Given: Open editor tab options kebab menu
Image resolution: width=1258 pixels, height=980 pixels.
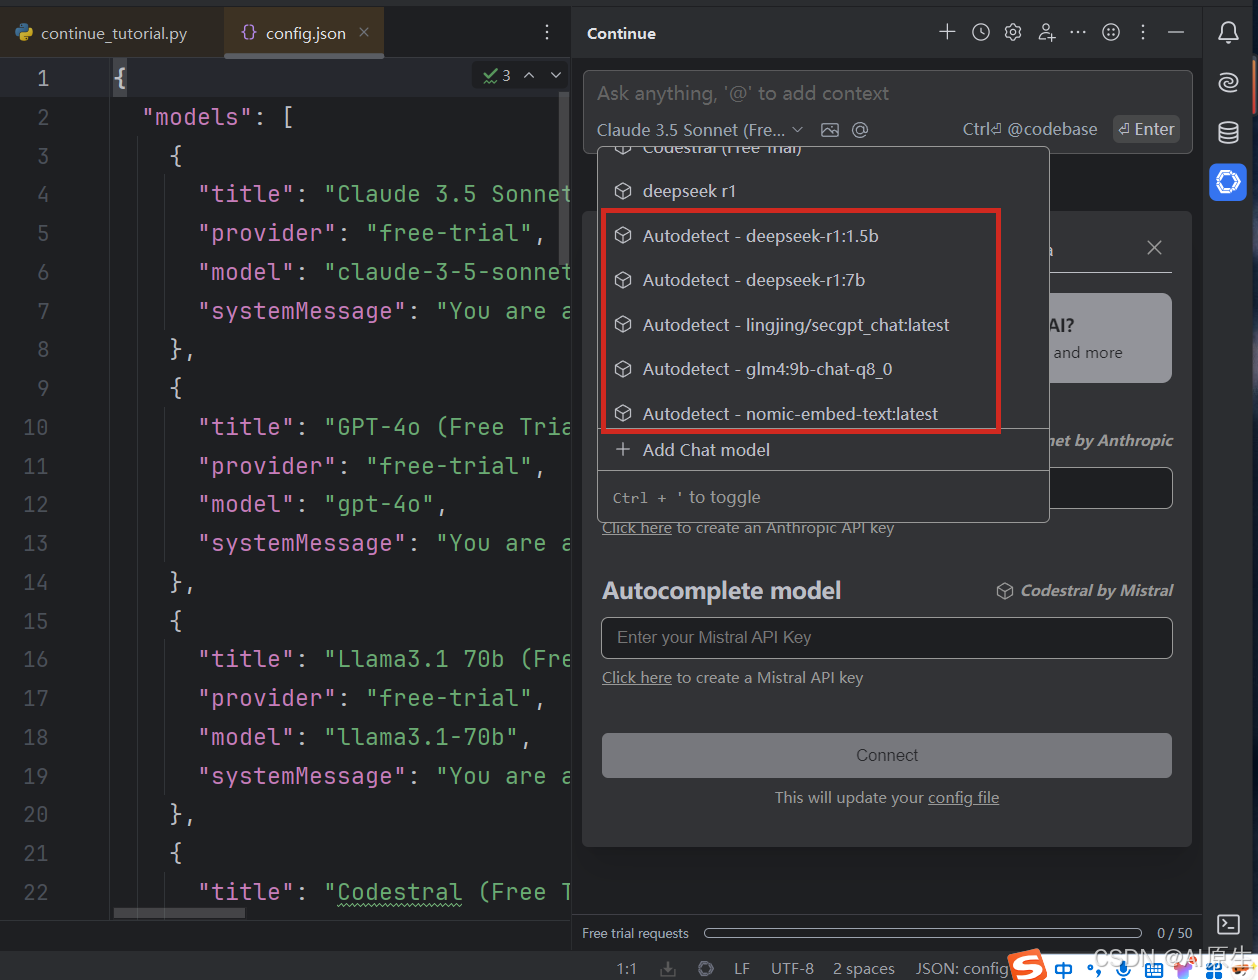Looking at the screenshot, I should [x=547, y=33].
